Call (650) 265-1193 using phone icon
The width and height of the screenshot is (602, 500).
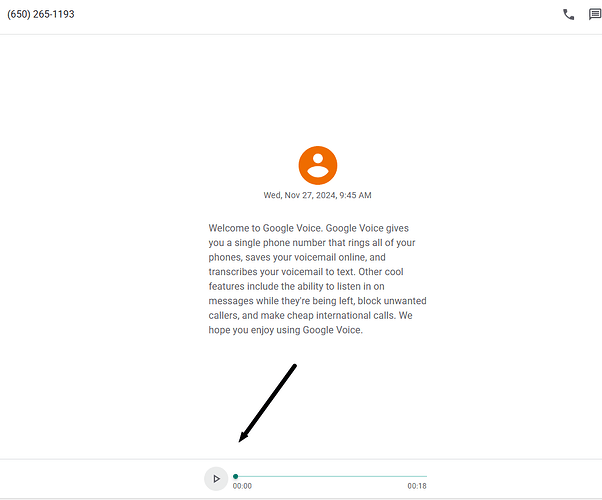pos(568,15)
